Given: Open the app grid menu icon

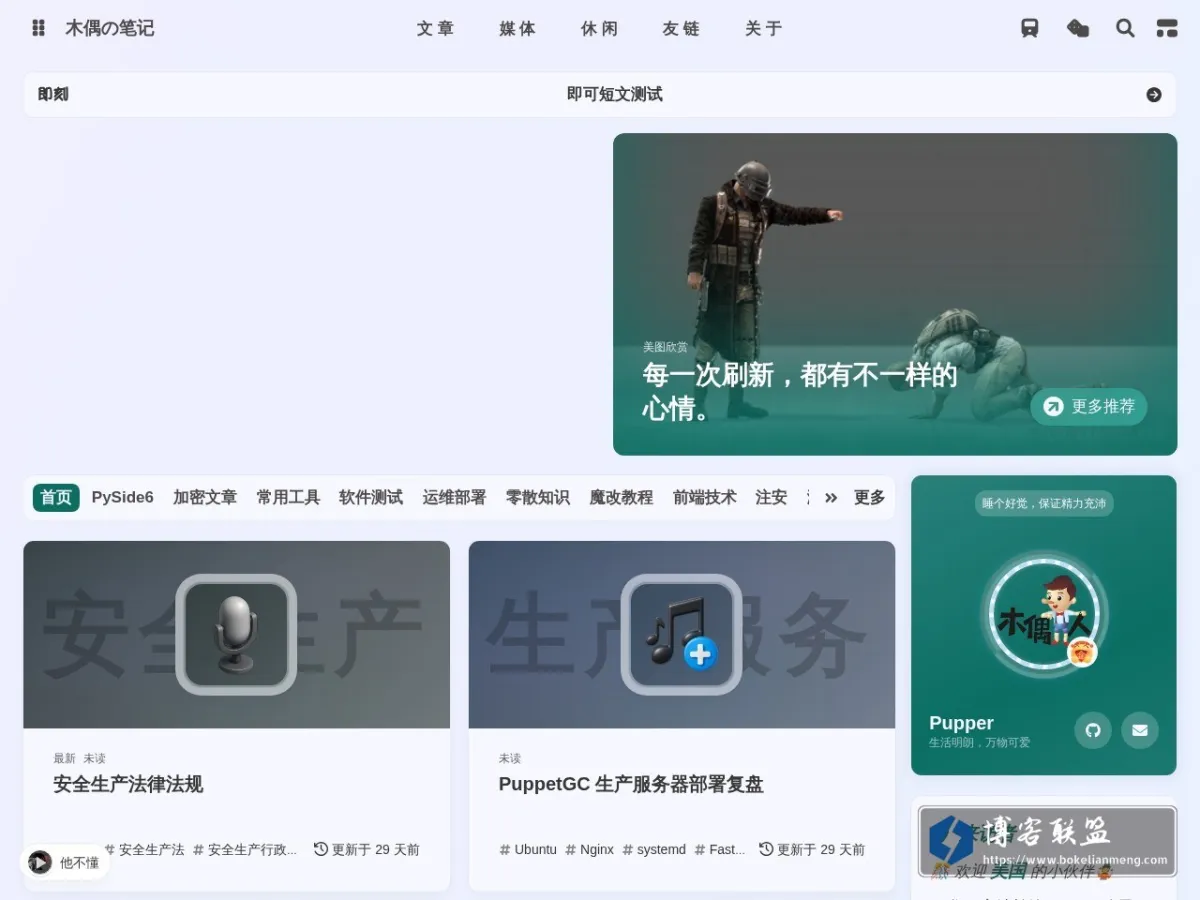Looking at the screenshot, I should click(x=38, y=28).
